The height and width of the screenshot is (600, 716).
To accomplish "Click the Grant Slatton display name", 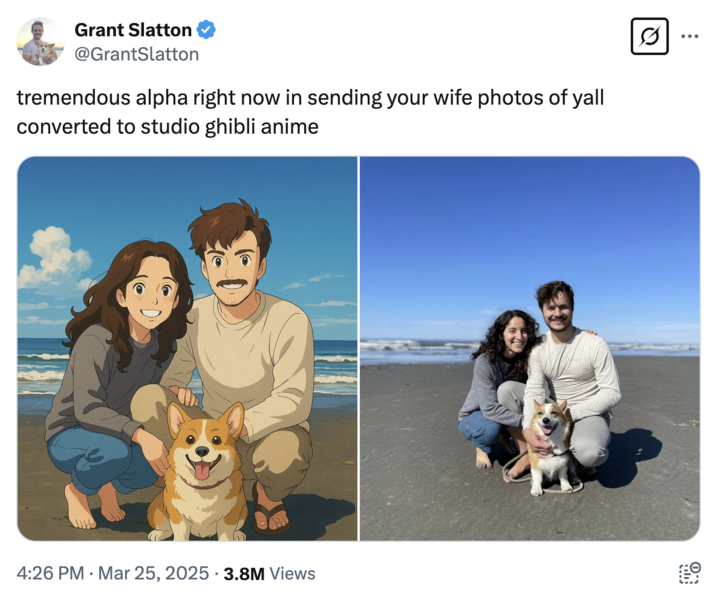I will pos(133,30).
